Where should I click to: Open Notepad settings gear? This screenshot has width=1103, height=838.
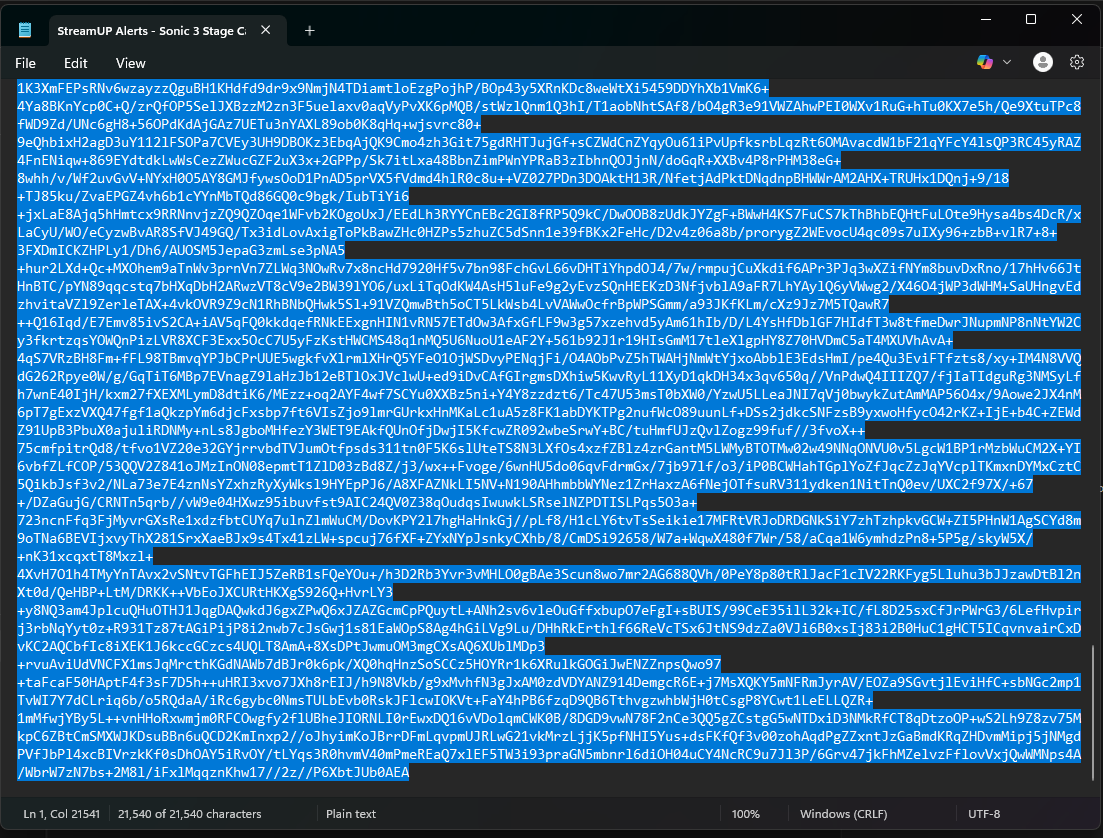1077,62
